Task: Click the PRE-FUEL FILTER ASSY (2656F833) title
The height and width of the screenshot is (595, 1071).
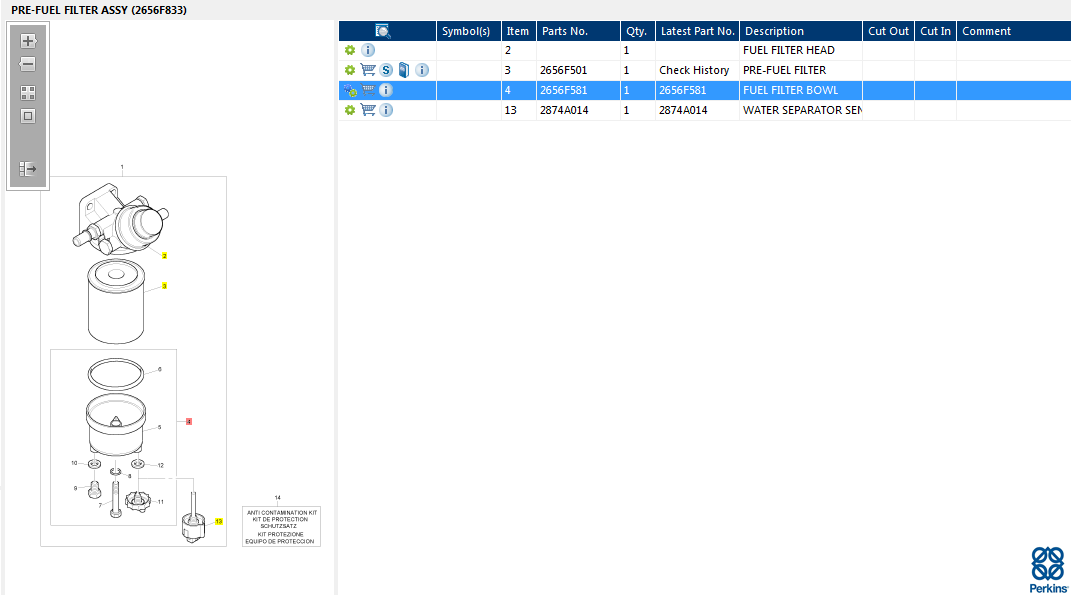Action: click(x=99, y=10)
